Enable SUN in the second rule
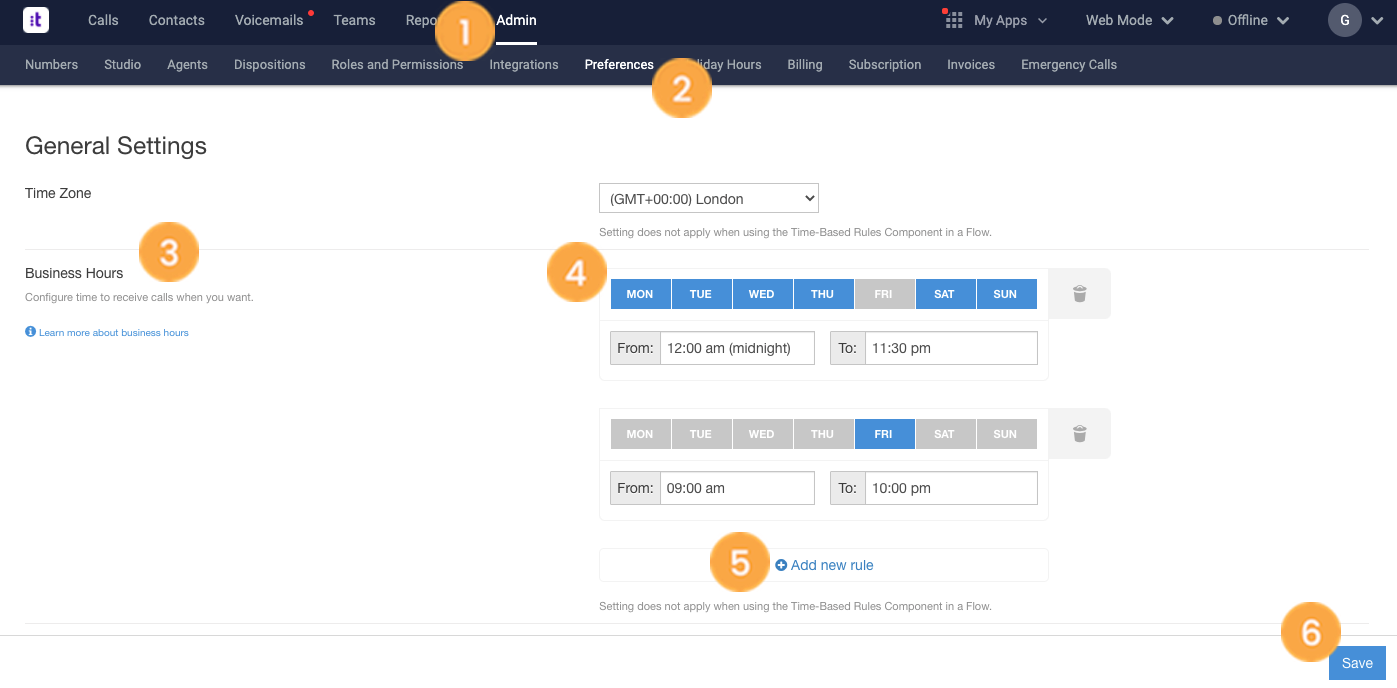This screenshot has width=1397, height=688. pyautogui.click(x=1006, y=434)
